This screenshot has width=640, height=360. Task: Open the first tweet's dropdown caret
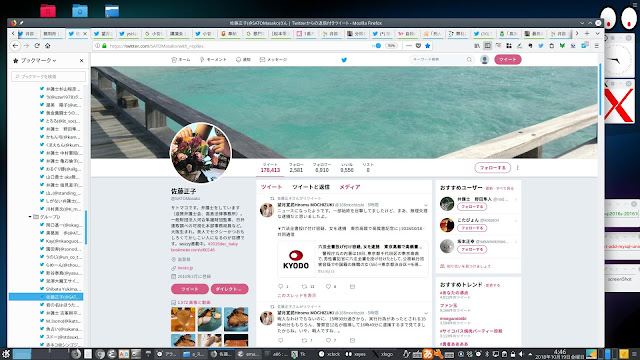pos(426,205)
